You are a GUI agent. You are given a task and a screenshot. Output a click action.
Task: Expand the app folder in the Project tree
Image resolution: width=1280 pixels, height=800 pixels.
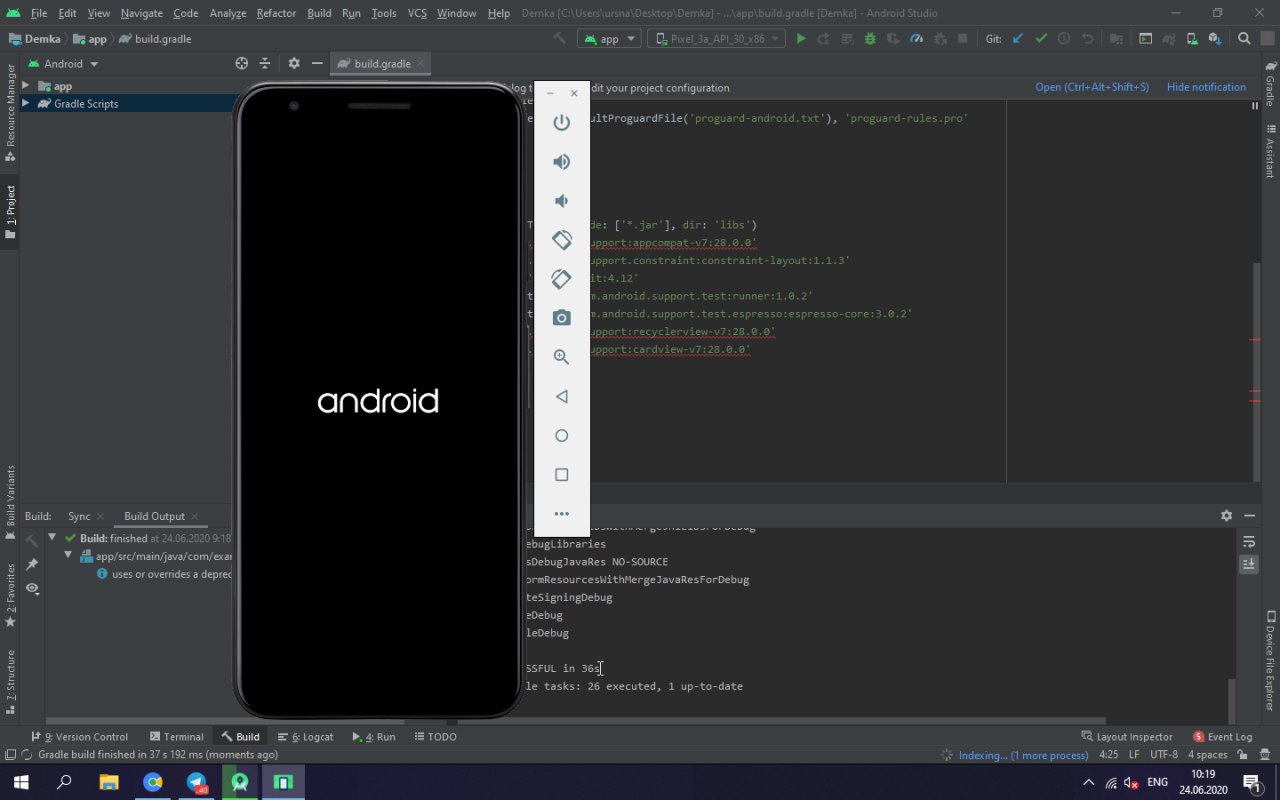[26, 86]
